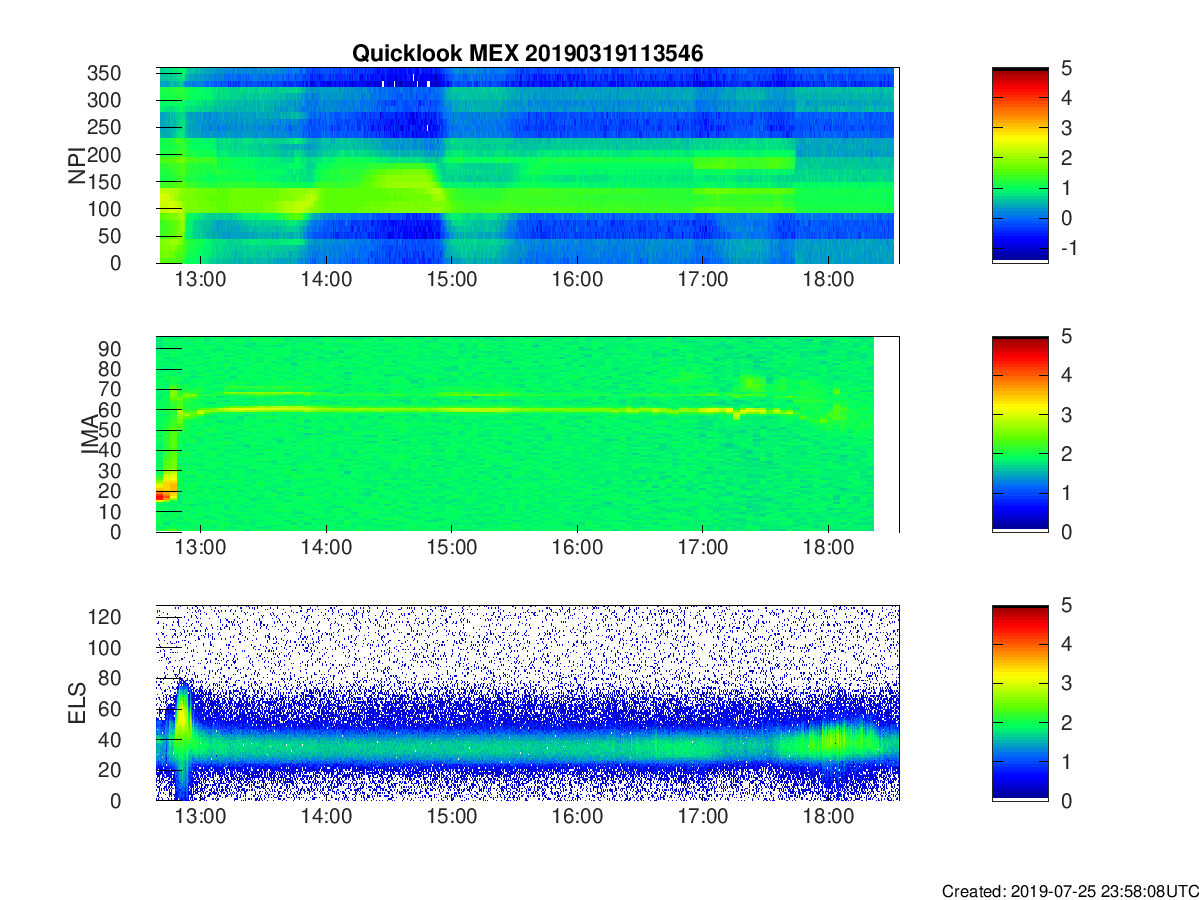Select the NPI y-axis label

(x=76, y=165)
